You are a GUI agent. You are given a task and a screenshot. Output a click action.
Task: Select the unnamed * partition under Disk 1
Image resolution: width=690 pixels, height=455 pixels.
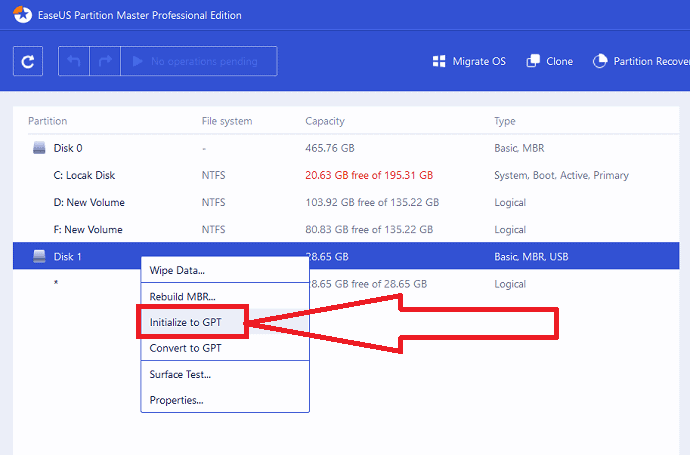coord(56,283)
